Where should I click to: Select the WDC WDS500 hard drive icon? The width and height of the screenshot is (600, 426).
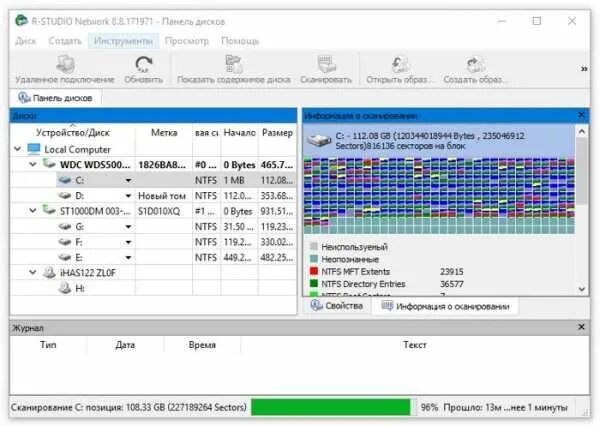(x=49, y=164)
